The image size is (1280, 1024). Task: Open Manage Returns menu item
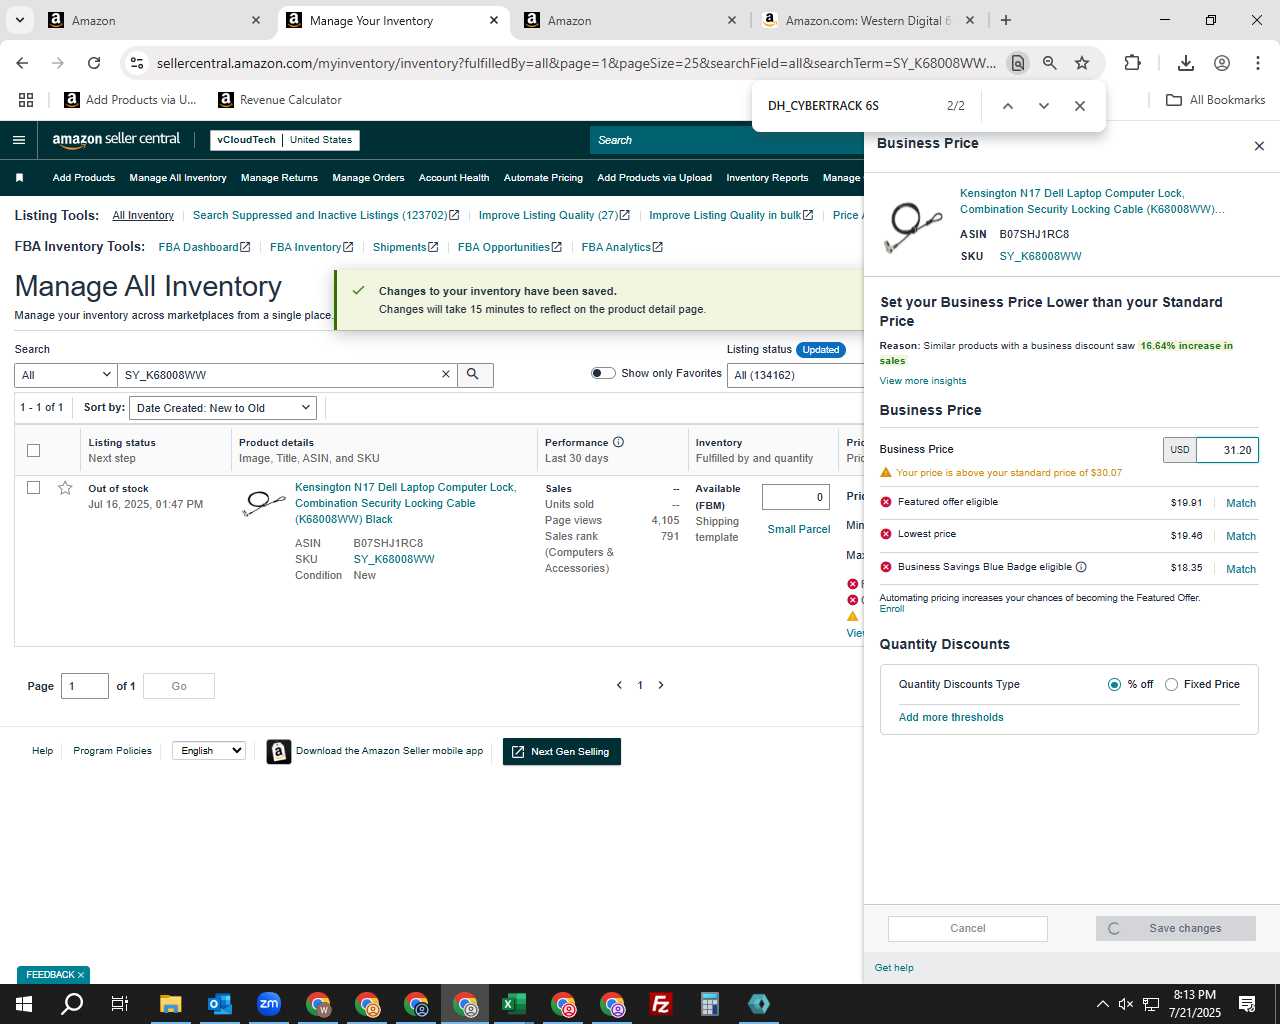[279, 178]
